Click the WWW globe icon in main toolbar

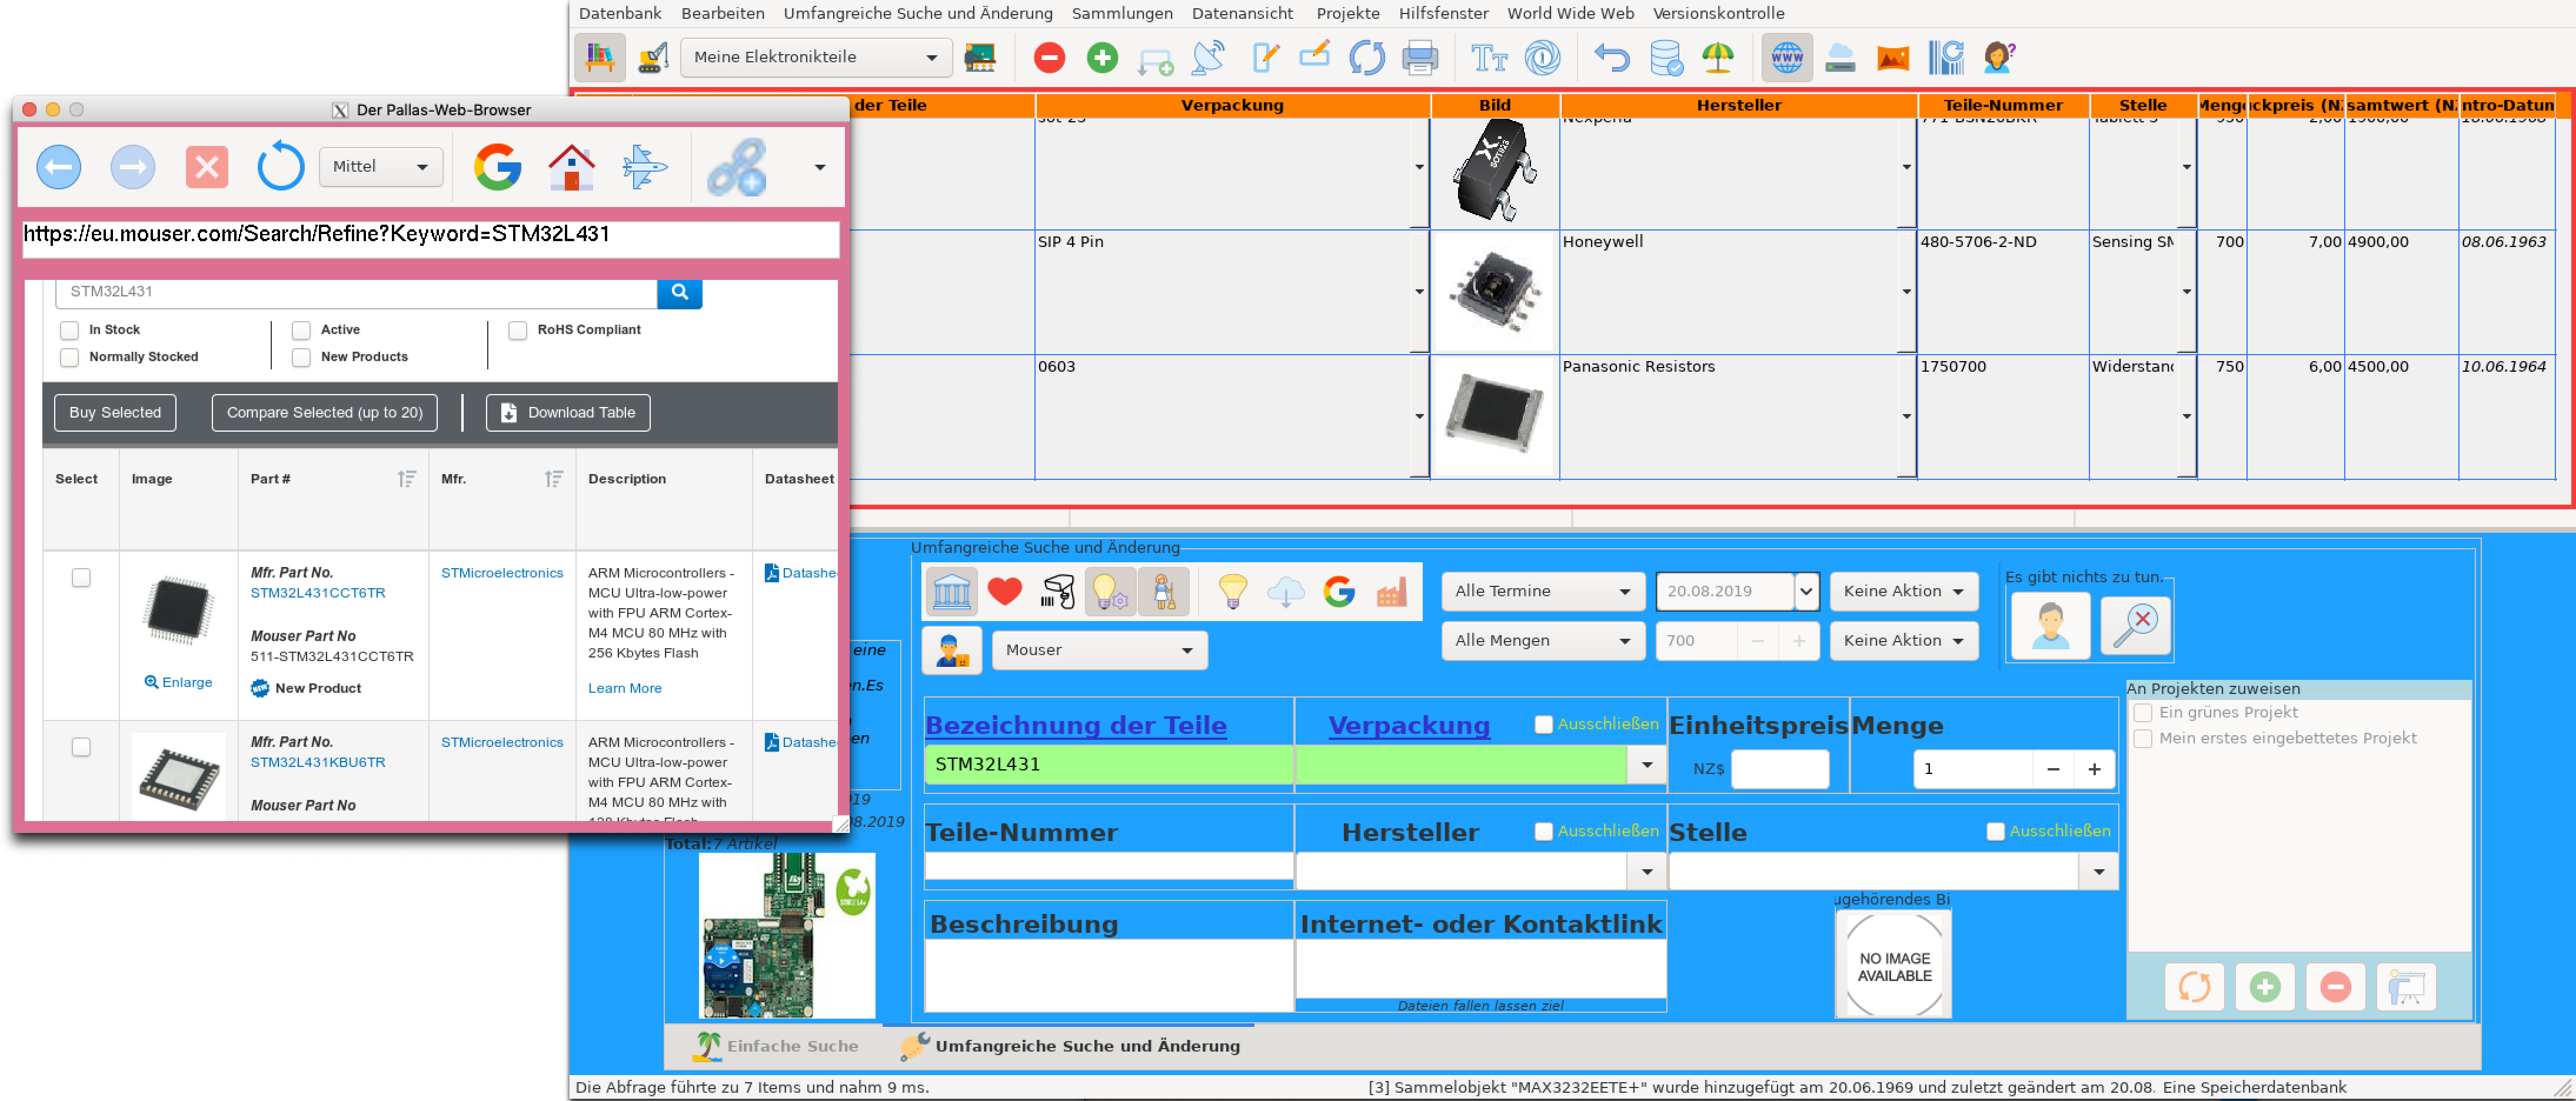pyautogui.click(x=1786, y=58)
